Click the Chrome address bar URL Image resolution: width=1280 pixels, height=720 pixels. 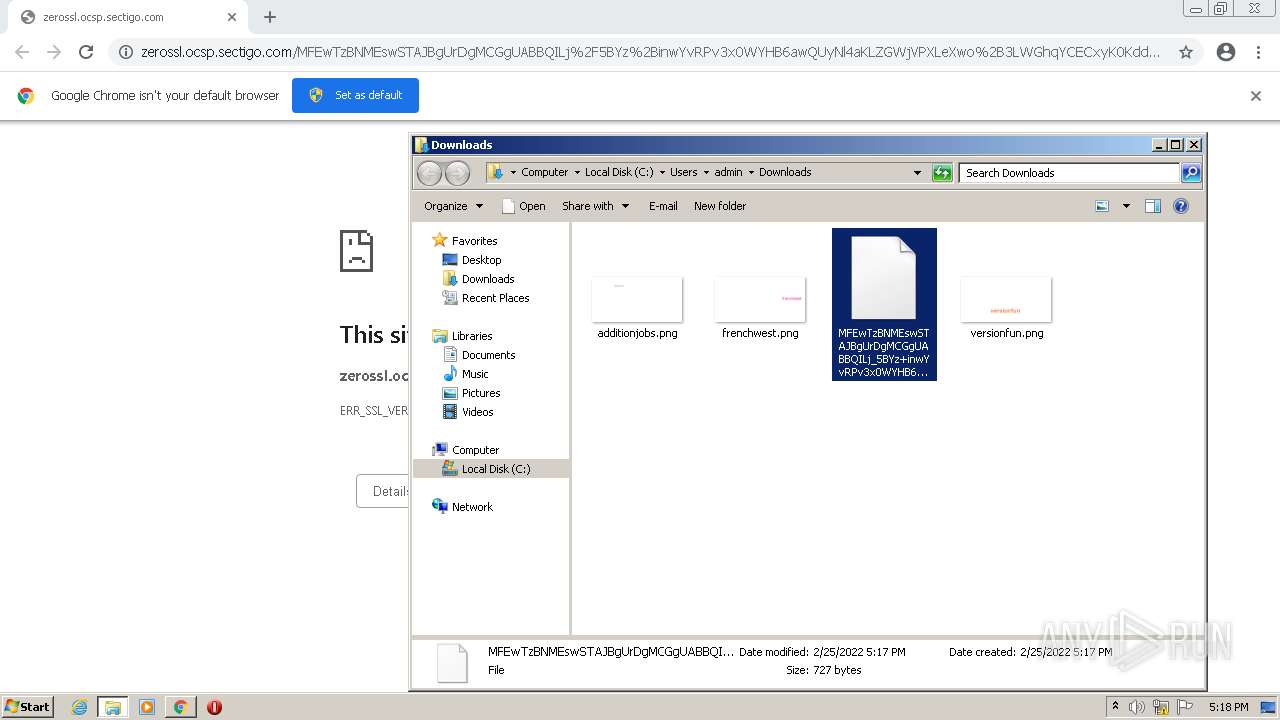tap(650, 52)
